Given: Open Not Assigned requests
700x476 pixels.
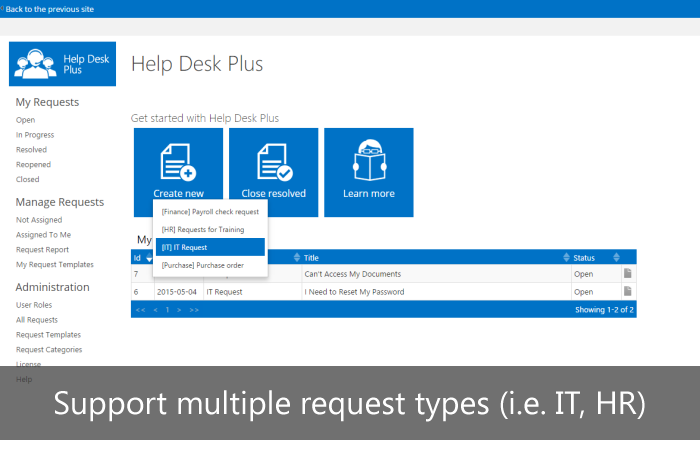Looking at the screenshot, I should click(x=39, y=220).
